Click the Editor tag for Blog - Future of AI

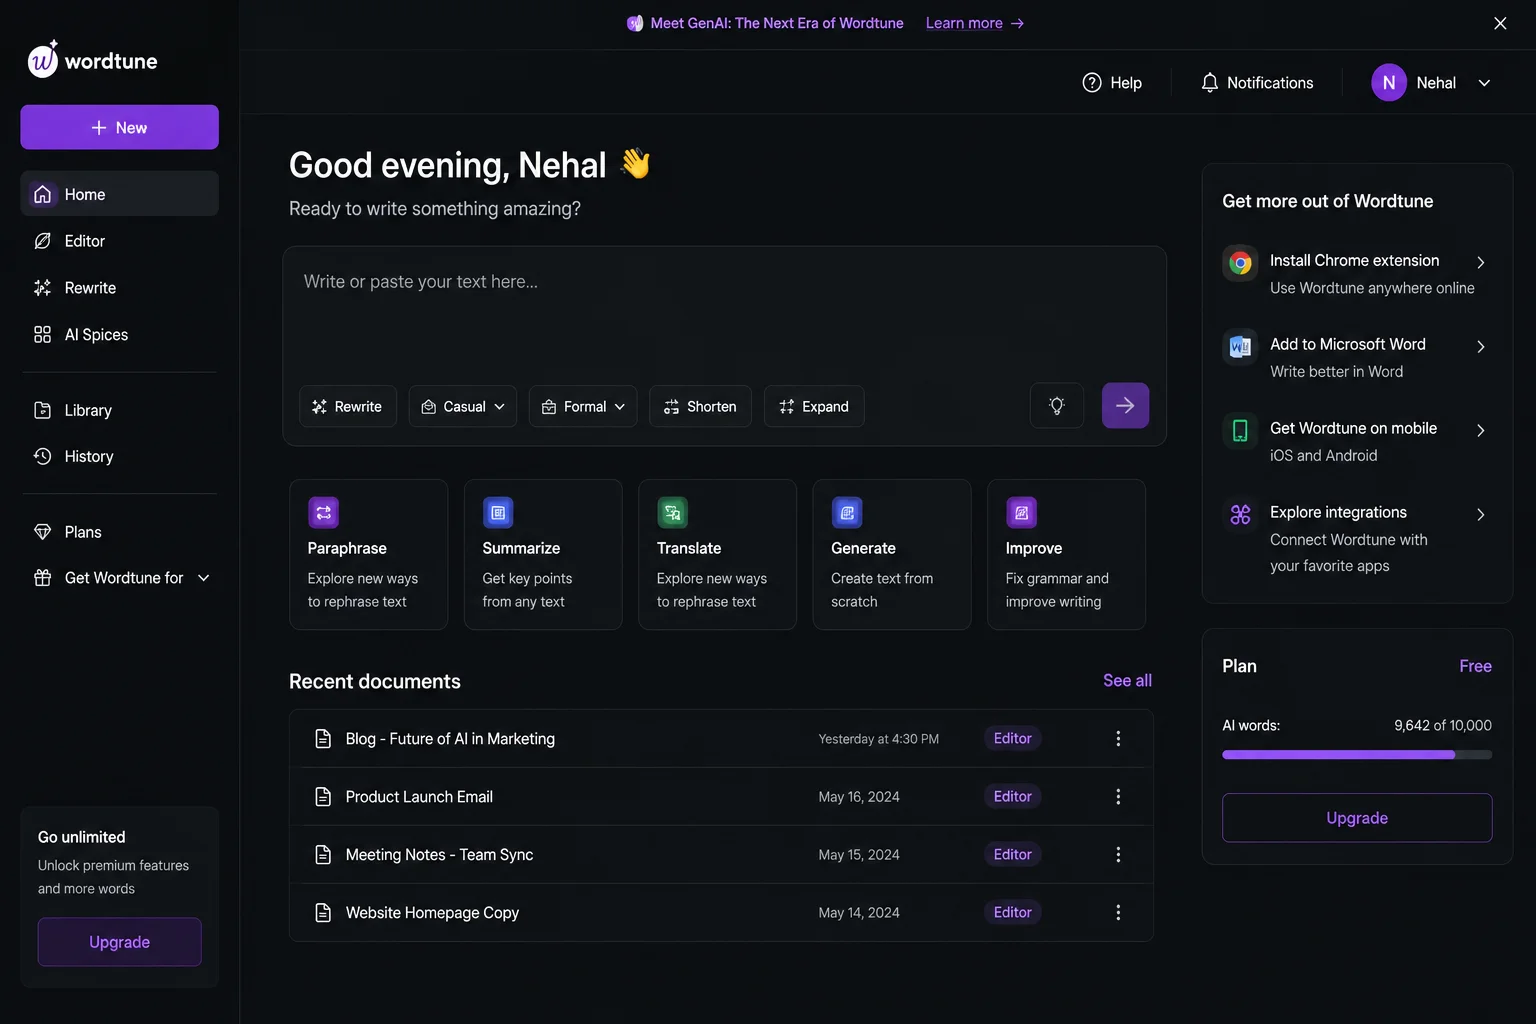1012,738
